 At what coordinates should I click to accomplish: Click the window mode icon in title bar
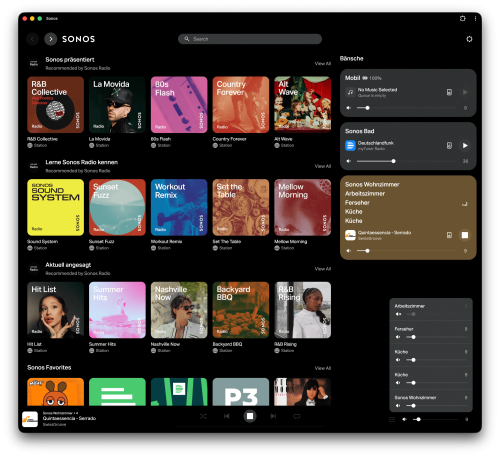463,18
